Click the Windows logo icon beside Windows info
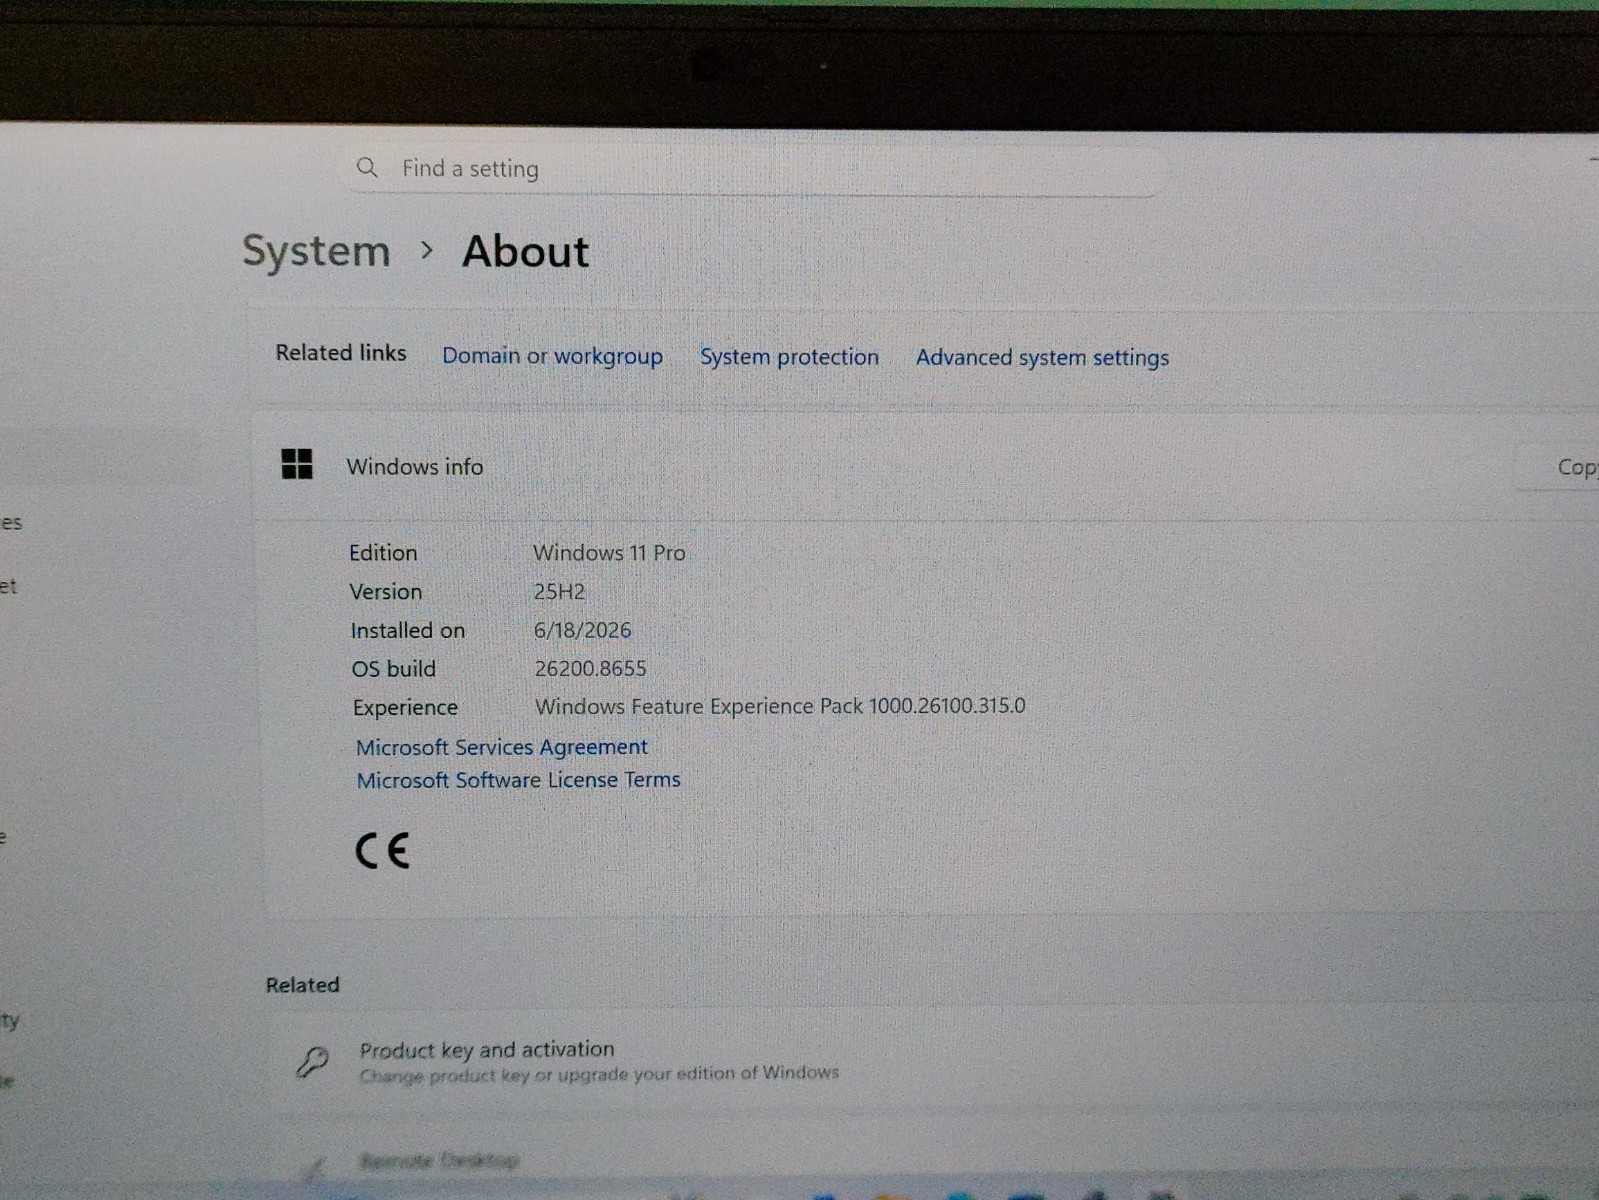 pos(297,464)
